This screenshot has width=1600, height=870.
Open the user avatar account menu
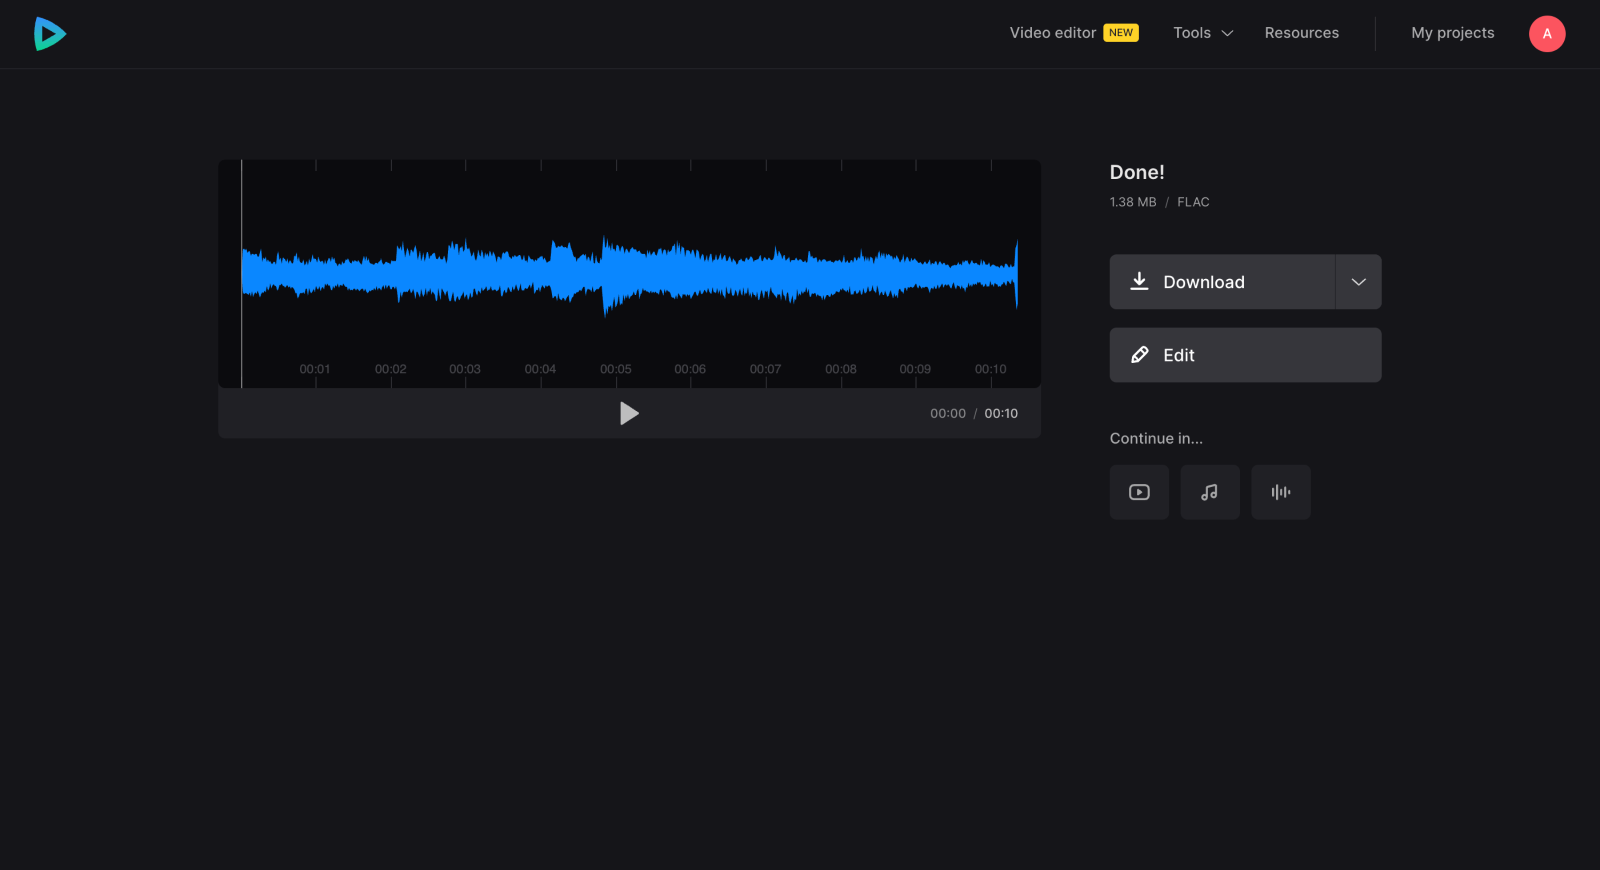click(x=1546, y=34)
